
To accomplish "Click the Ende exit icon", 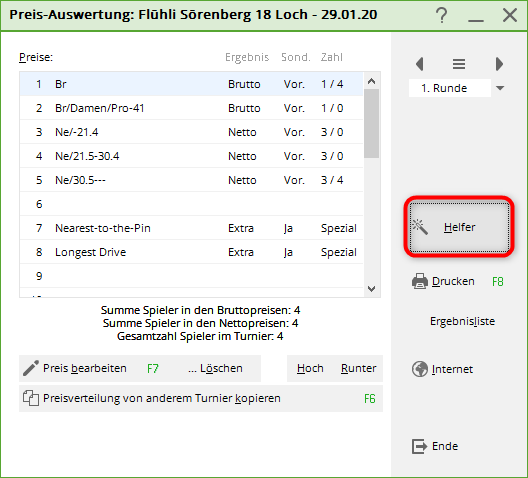I will pos(419,446).
